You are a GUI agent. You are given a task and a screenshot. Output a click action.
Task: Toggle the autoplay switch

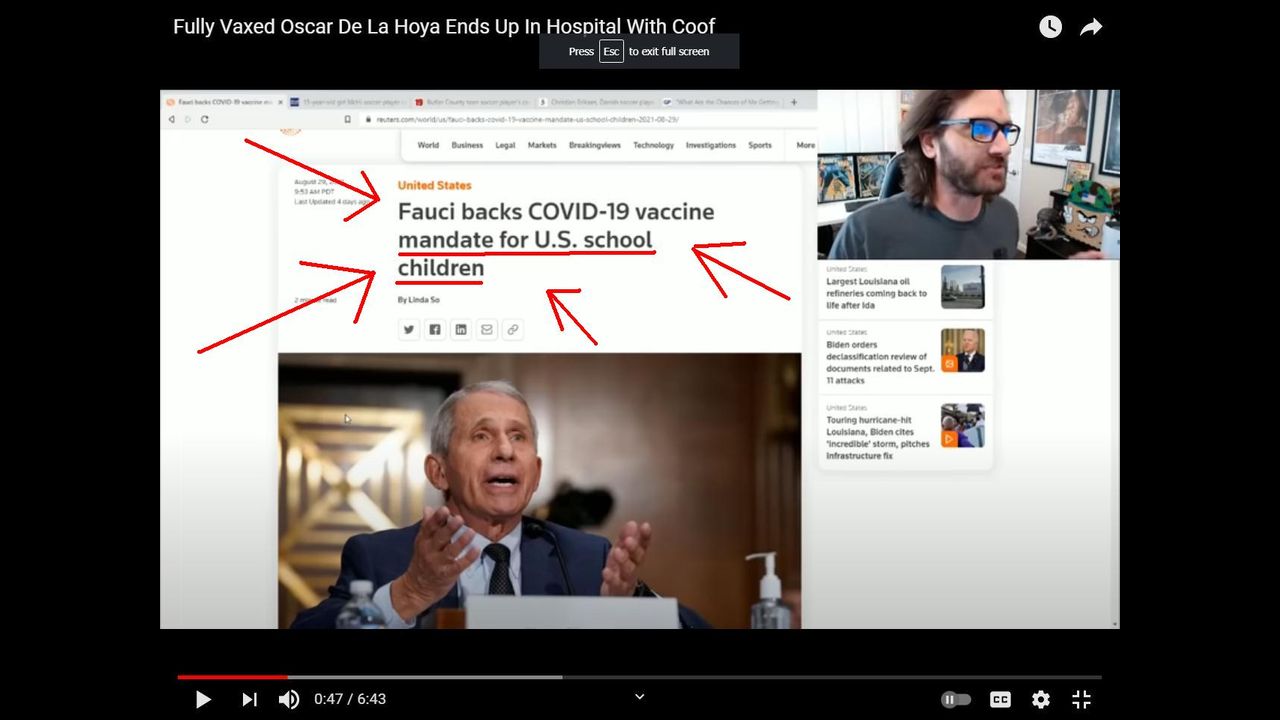coord(956,699)
